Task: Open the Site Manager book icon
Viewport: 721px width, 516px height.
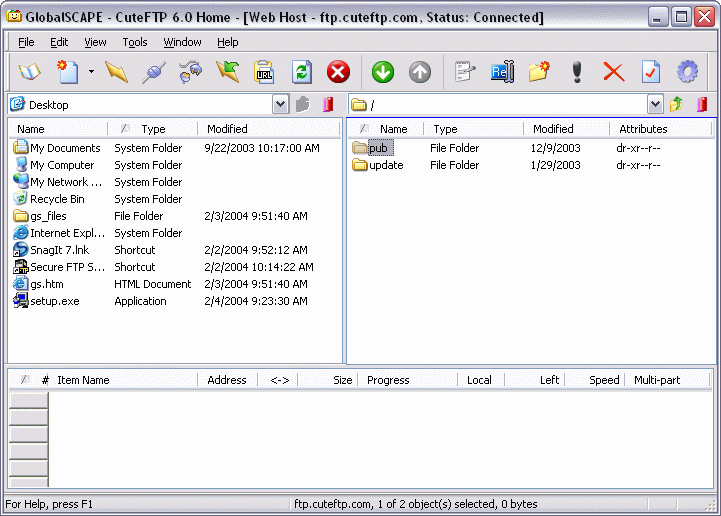Action: 28,72
